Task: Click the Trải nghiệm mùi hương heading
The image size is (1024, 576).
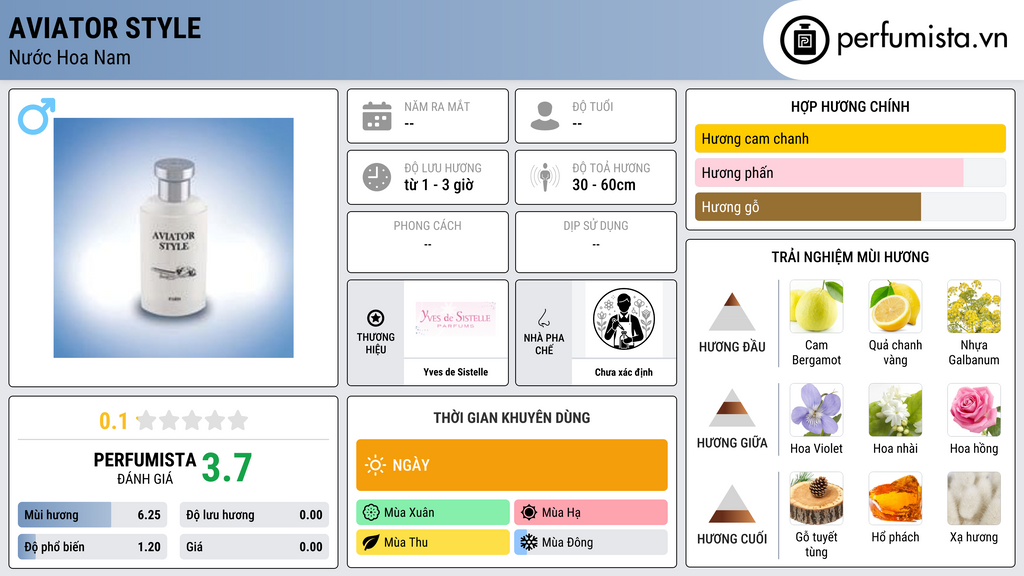Action: [x=850, y=257]
